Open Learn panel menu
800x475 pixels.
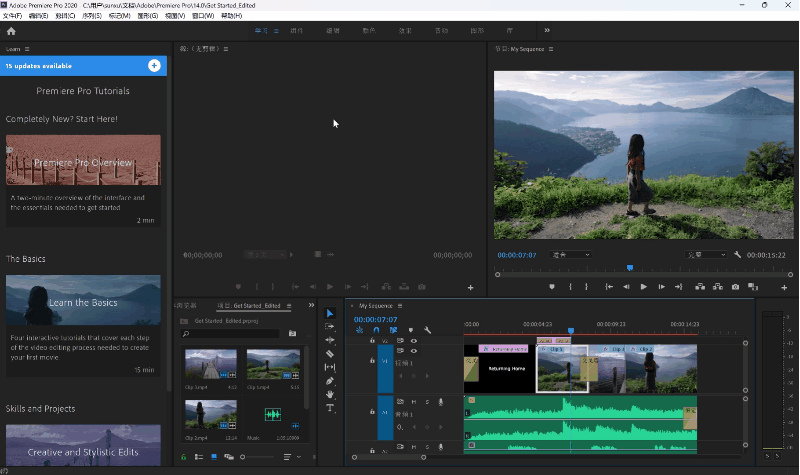click(x=27, y=49)
